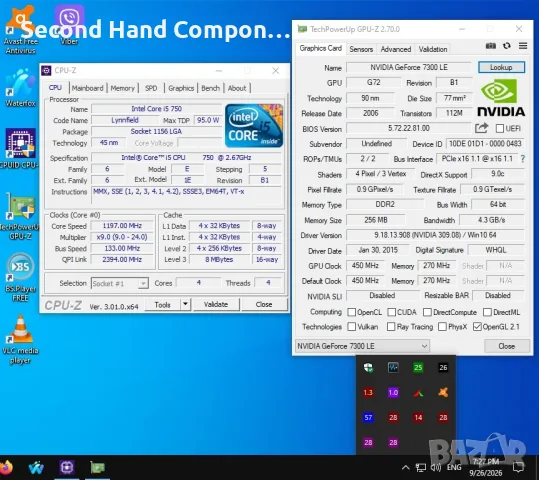Open VLC media player desktop shortcut
Screen dimensions: 539x480
[20, 339]
